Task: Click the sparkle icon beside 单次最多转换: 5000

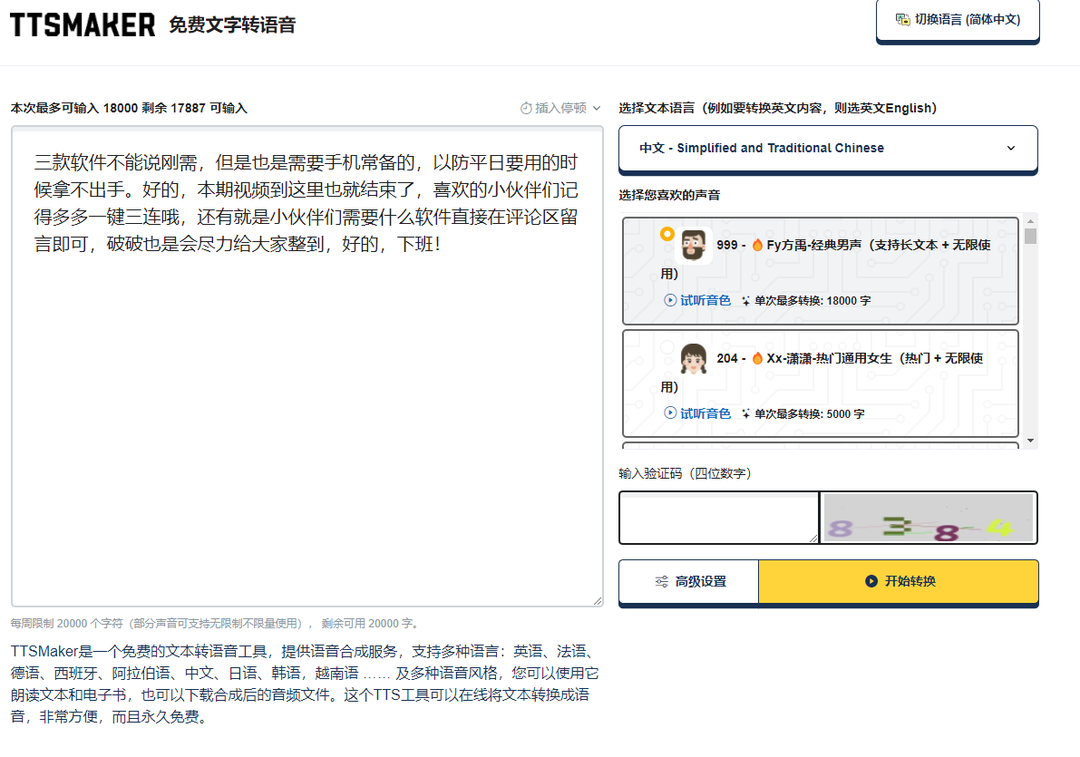Action: pyautogui.click(x=746, y=414)
